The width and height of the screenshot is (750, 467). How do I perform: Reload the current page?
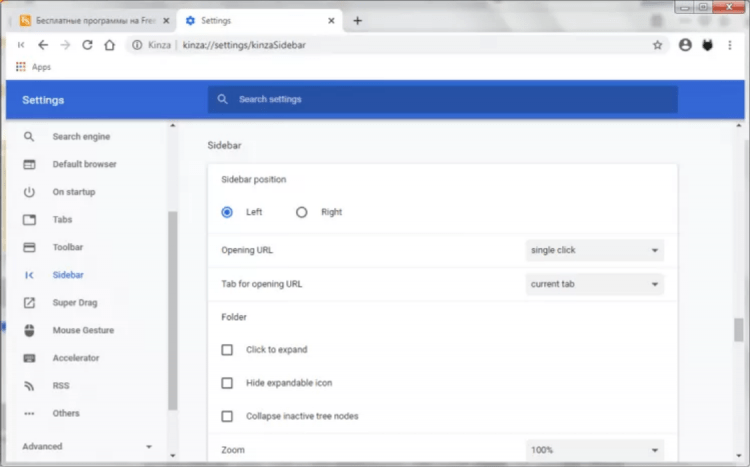point(87,45)
